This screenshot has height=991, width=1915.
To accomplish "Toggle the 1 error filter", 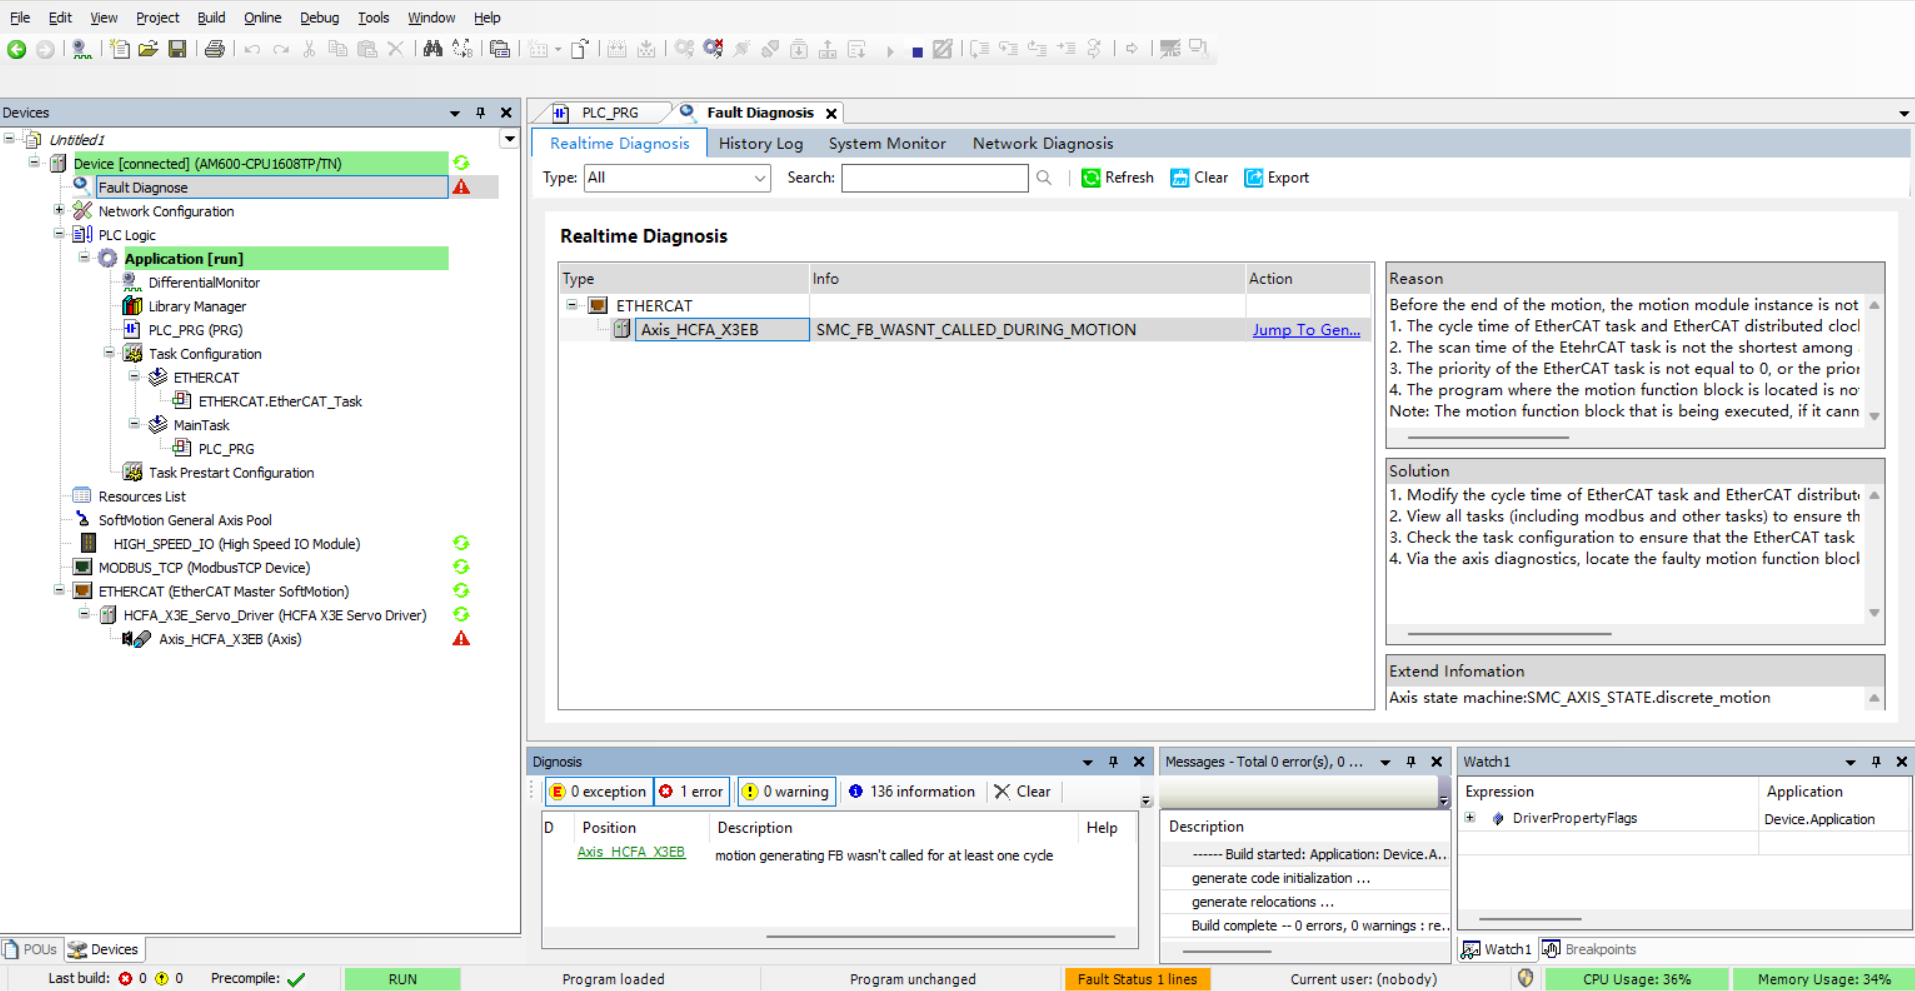I will pos(691,791).
